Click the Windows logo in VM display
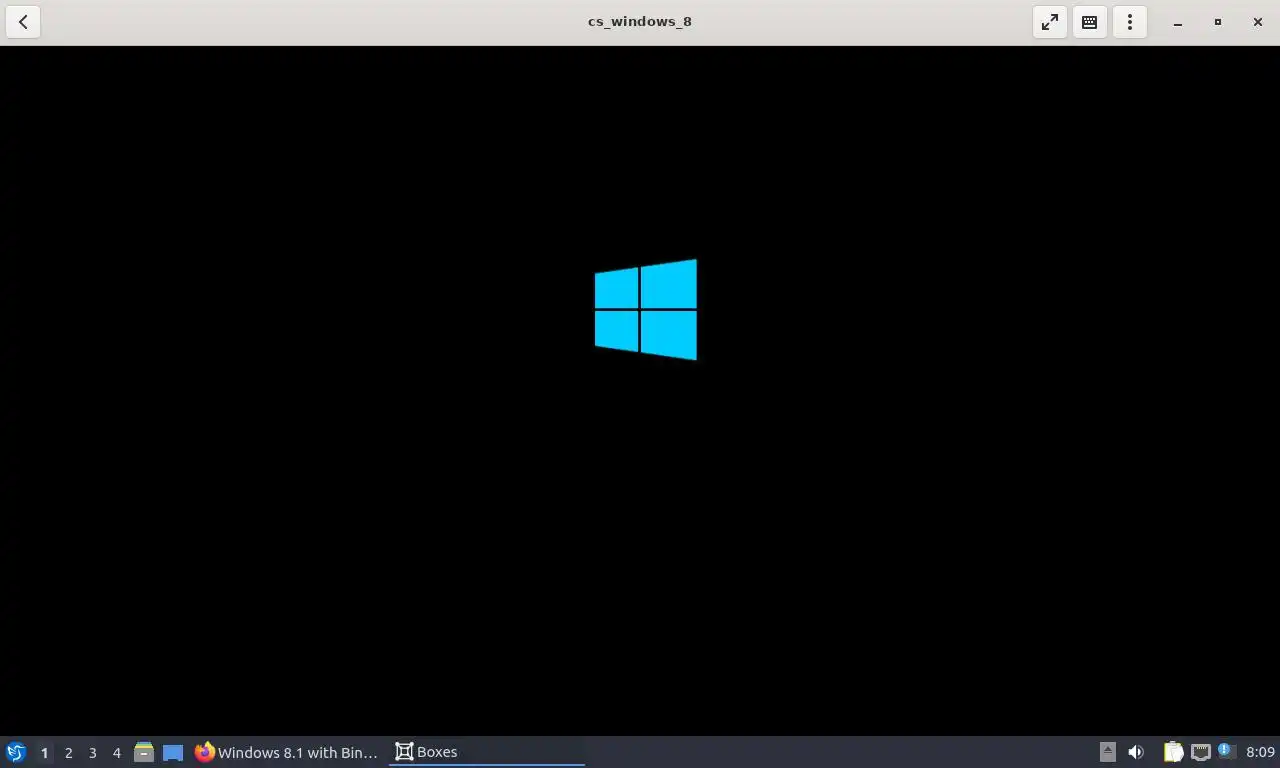1280x768 pixels. coord(646,310)
